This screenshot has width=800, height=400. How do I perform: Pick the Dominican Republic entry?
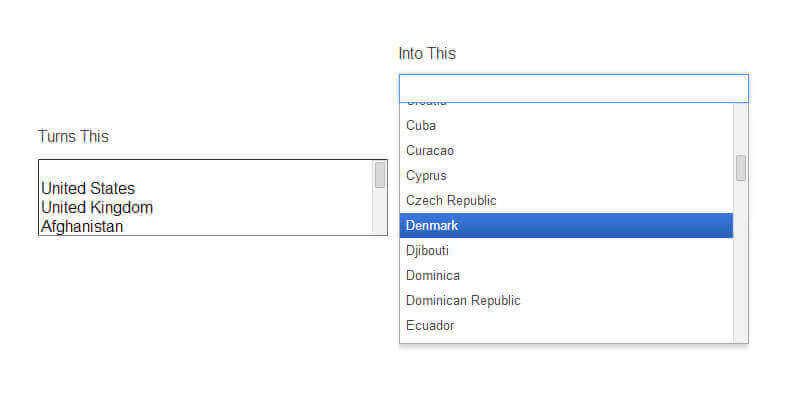pos(463,300)
